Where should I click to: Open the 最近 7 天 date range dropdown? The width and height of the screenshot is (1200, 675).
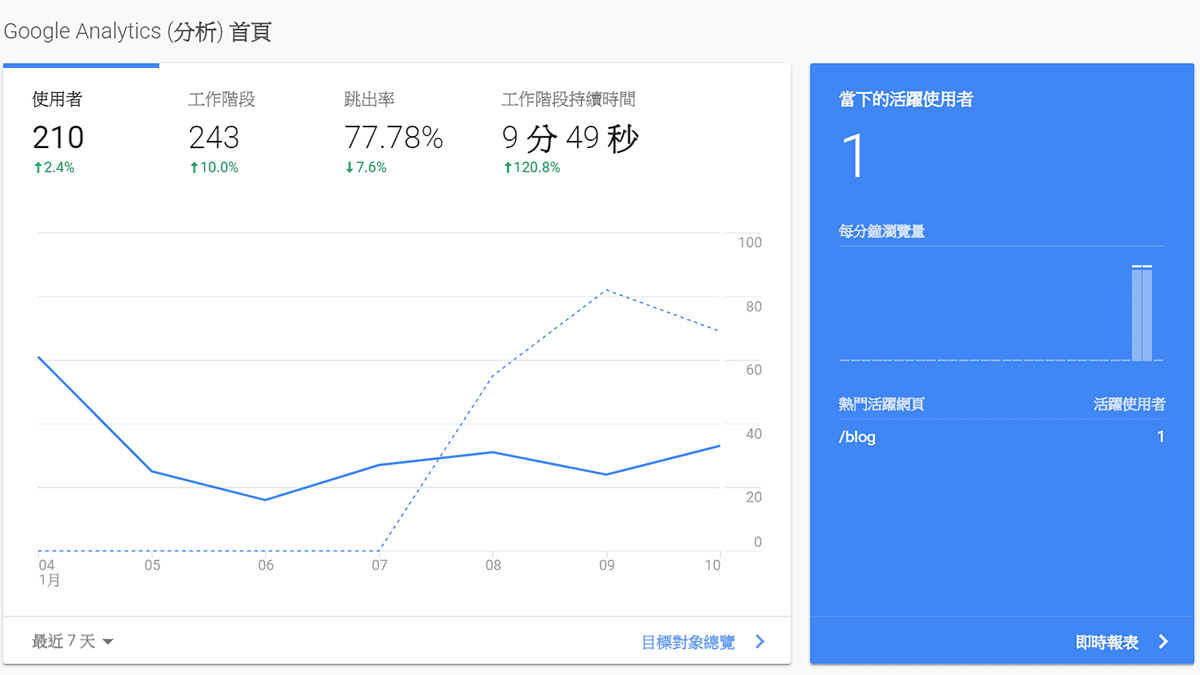point(70,641)
